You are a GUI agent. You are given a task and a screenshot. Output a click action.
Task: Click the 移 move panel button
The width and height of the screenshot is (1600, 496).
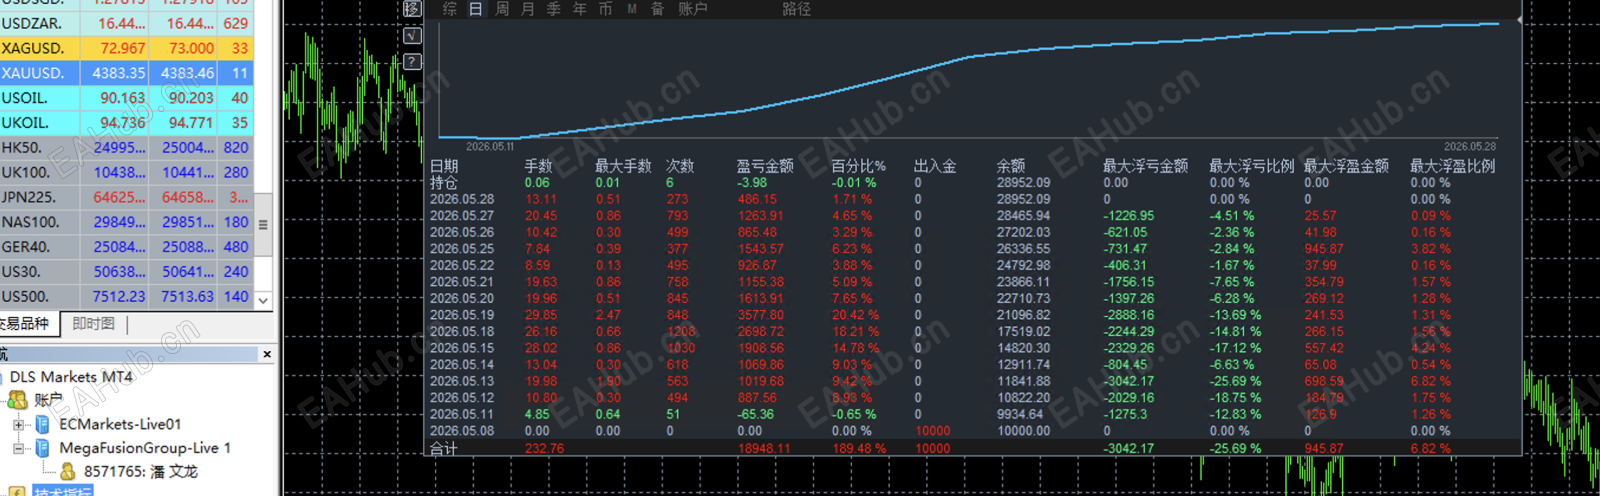tap(412, 9)
